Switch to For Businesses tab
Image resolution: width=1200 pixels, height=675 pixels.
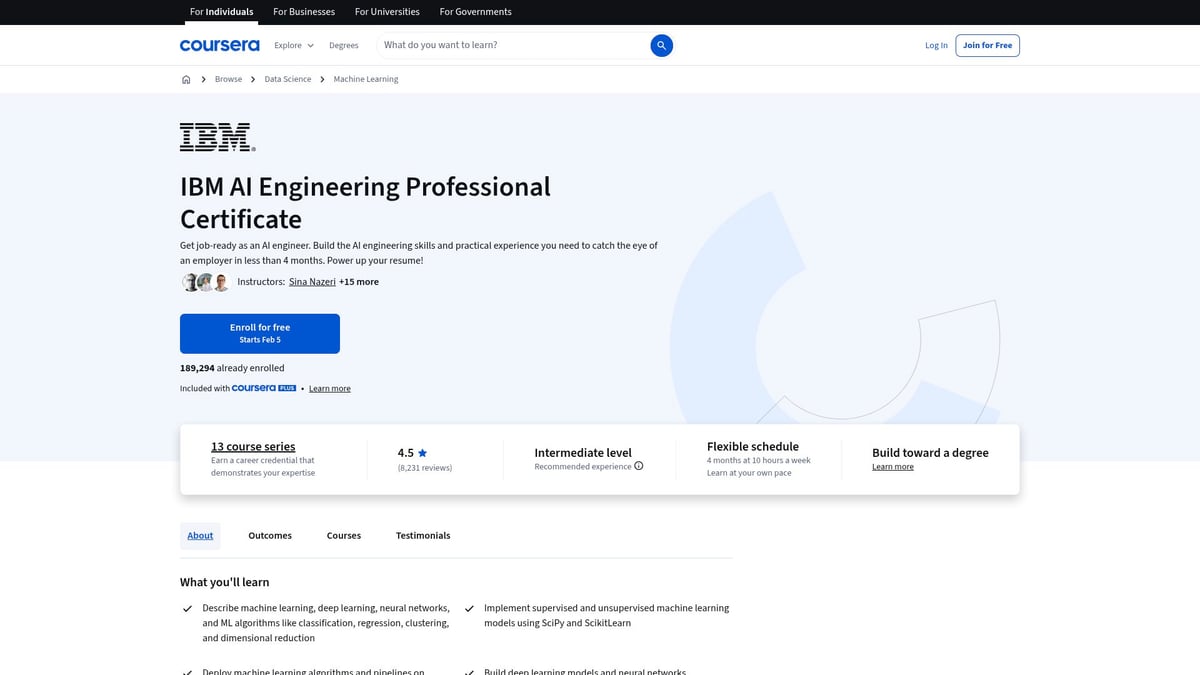(305, 12)
